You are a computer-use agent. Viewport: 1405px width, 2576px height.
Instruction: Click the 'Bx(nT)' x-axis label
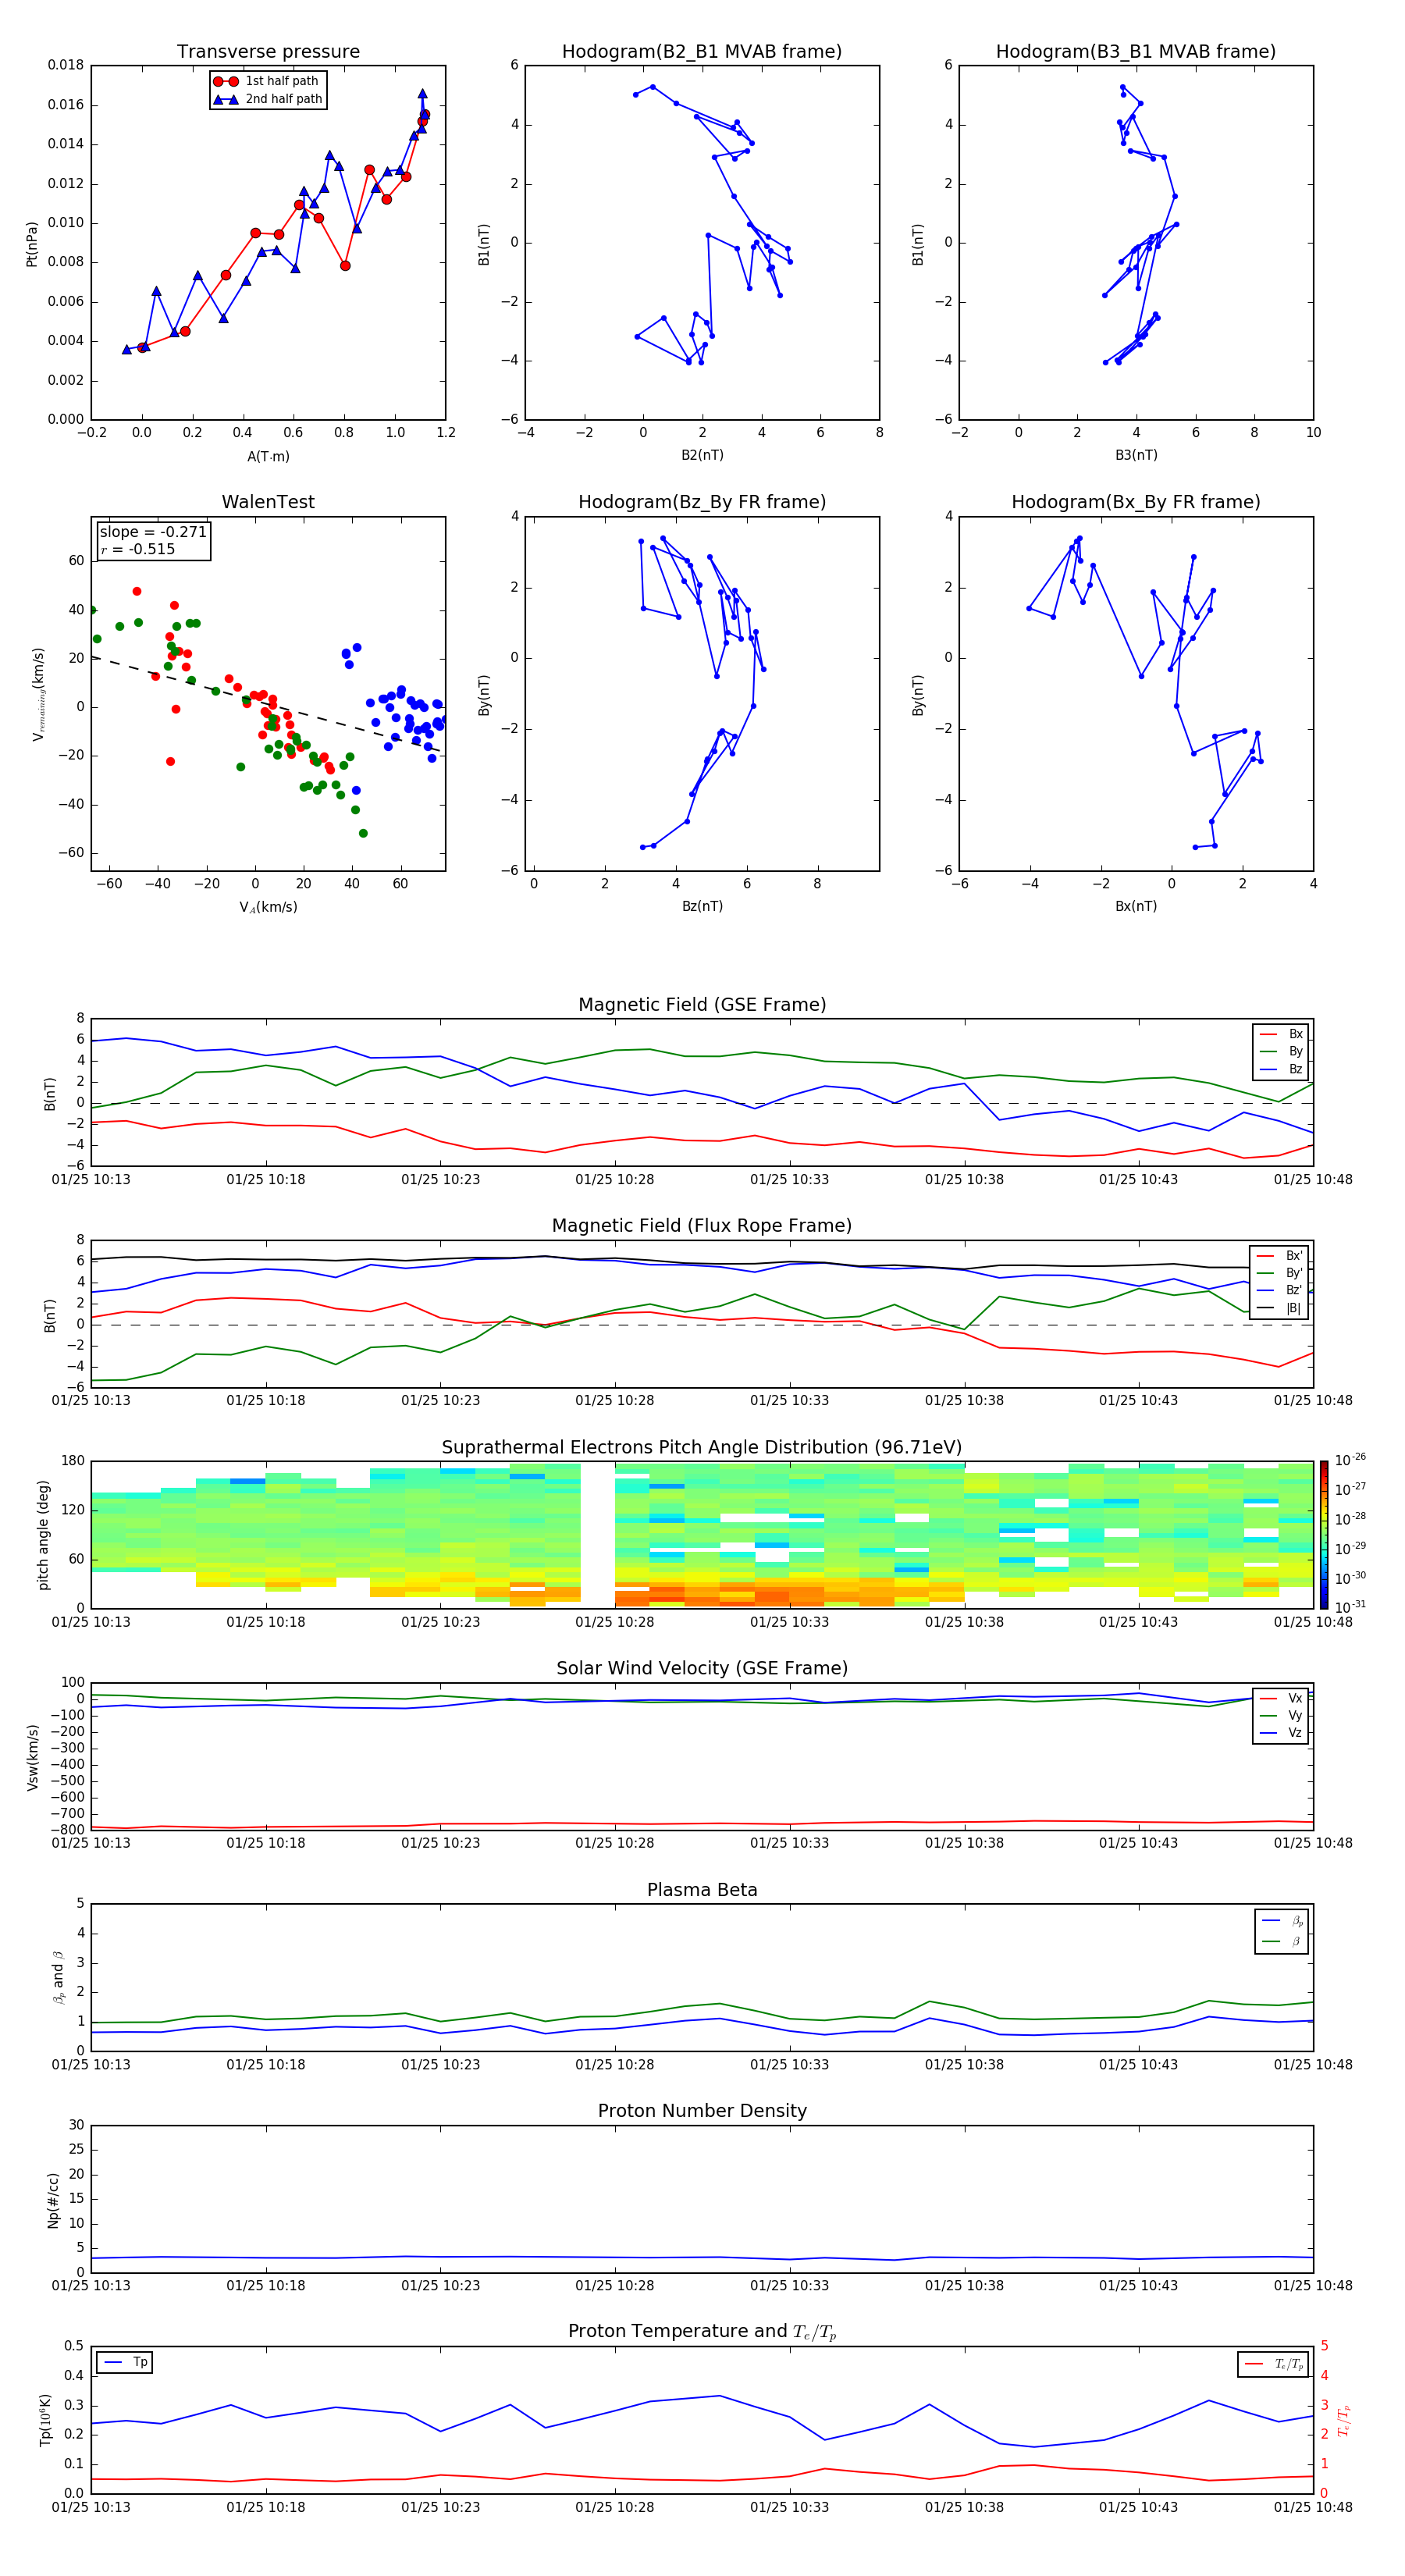[1136, 906]
